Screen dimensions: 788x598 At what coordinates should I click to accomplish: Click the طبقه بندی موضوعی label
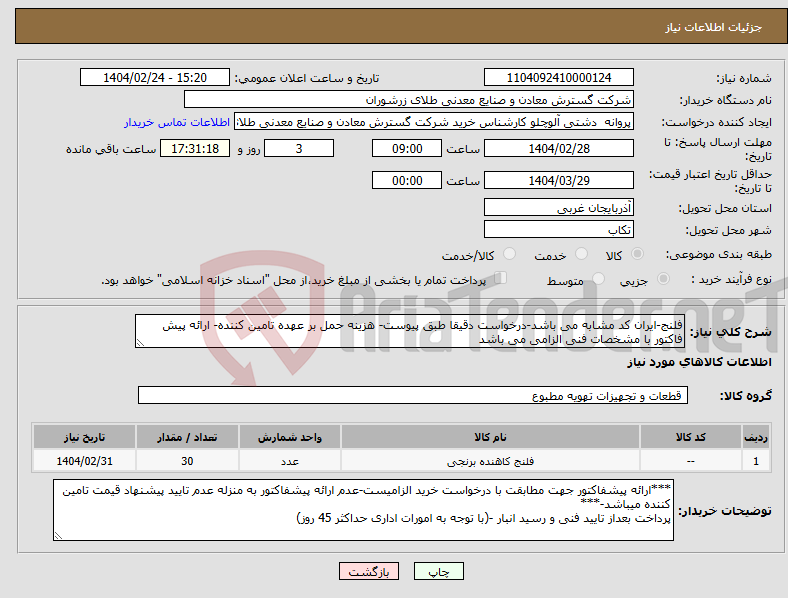click(719, 254)
